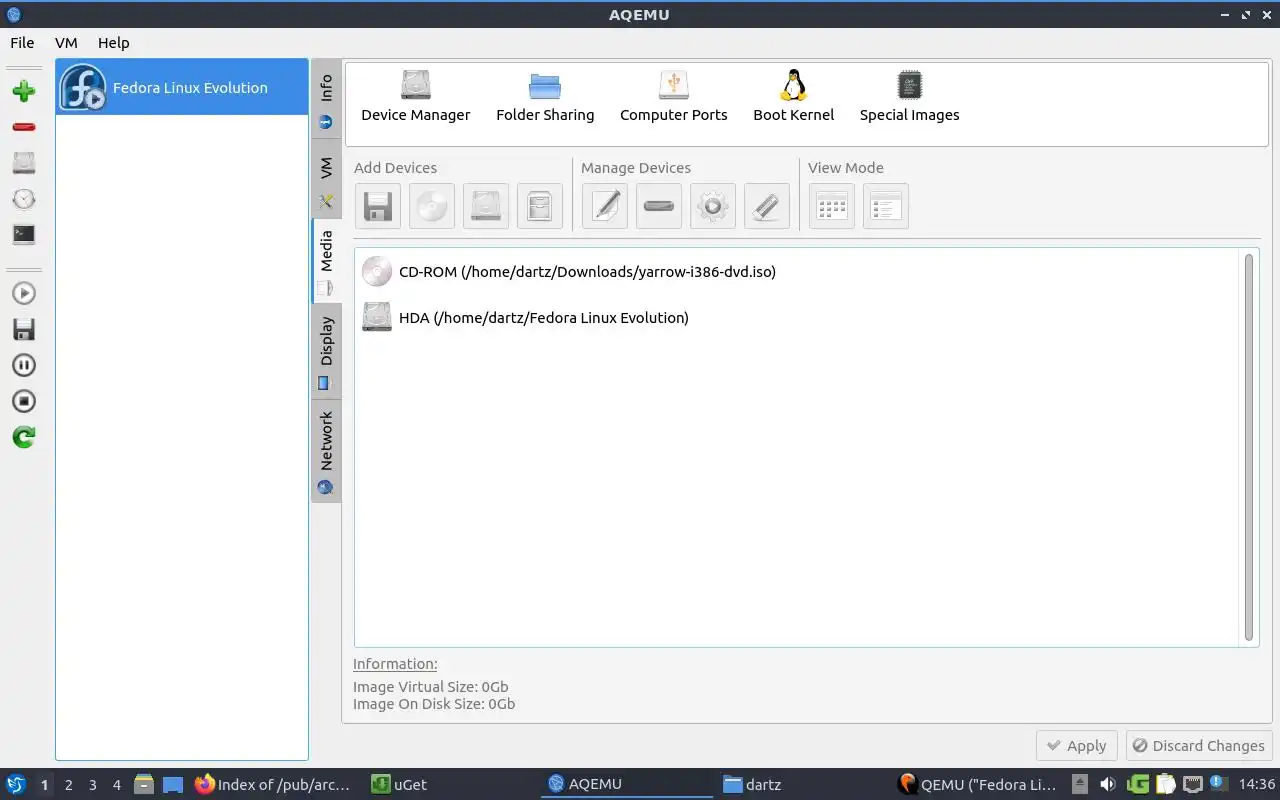The image size is (1280, 800).
Task: Switch to workspace 2 in the panel
Action: click(x=68, y=785)
